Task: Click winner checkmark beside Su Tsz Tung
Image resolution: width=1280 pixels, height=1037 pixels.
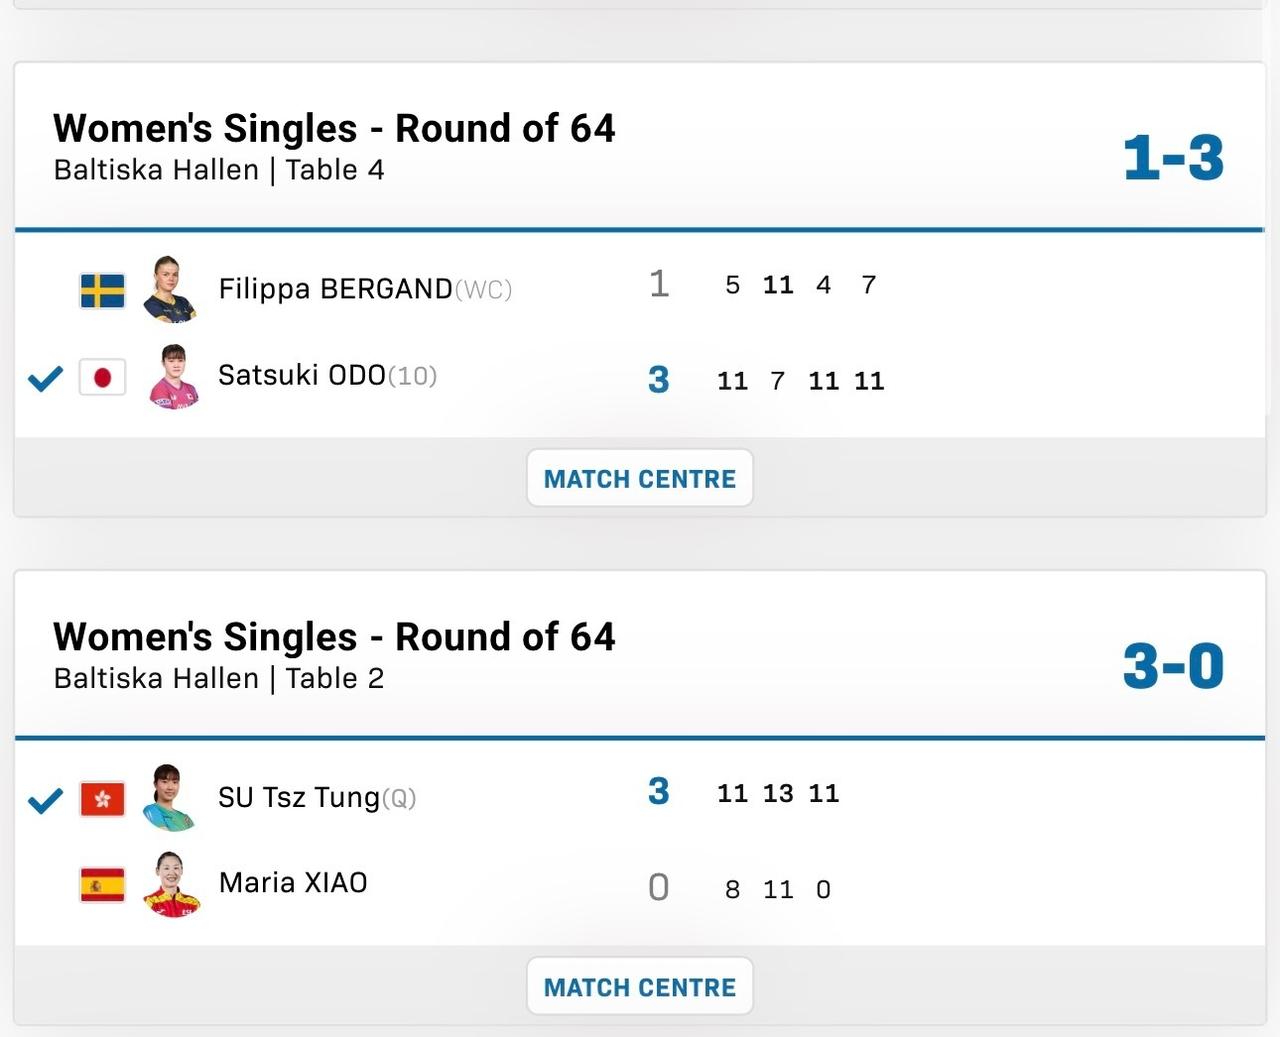Action: click(45, 800)
